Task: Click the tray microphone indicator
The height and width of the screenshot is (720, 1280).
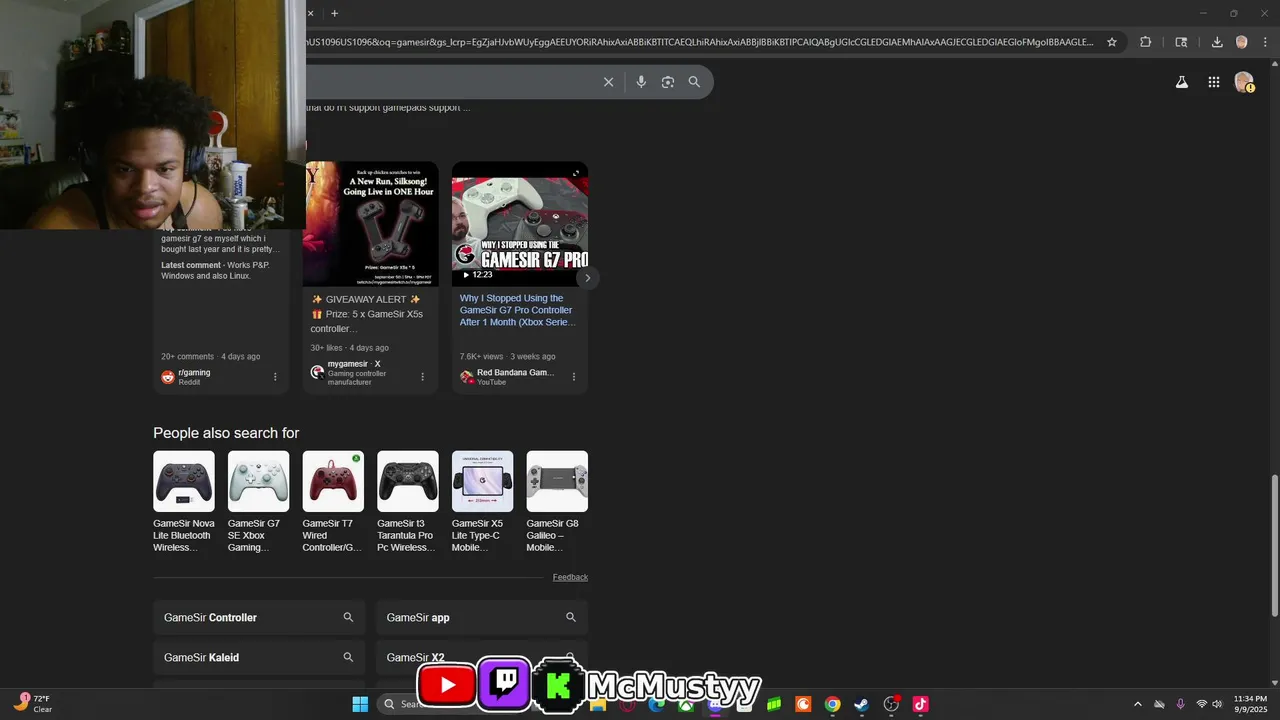Action: point(1181,704)
